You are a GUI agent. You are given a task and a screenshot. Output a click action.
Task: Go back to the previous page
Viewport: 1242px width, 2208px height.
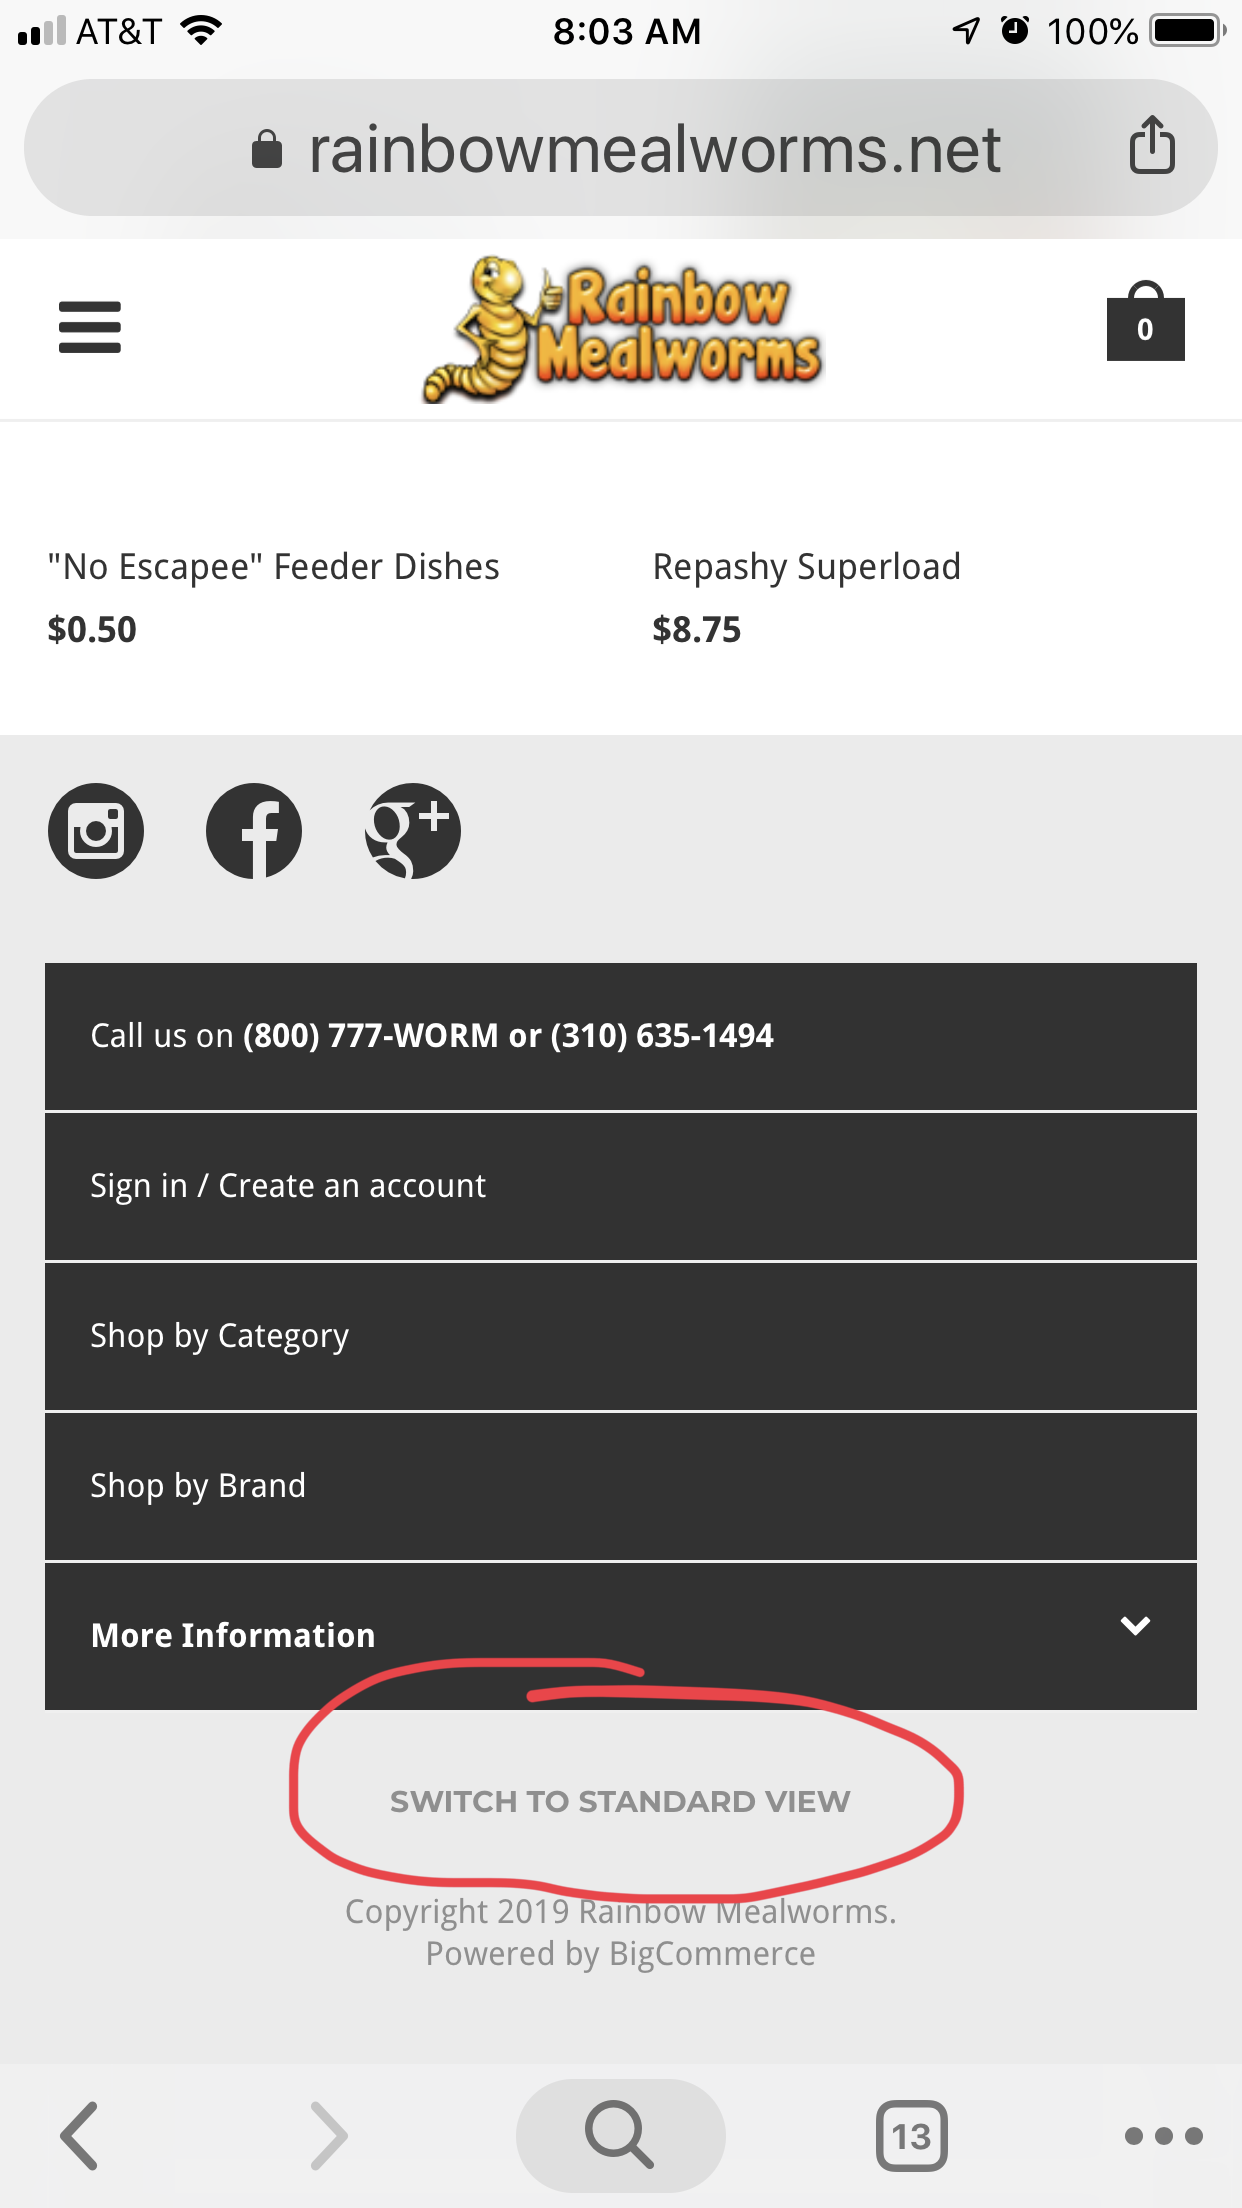(x=80, y=2135)
